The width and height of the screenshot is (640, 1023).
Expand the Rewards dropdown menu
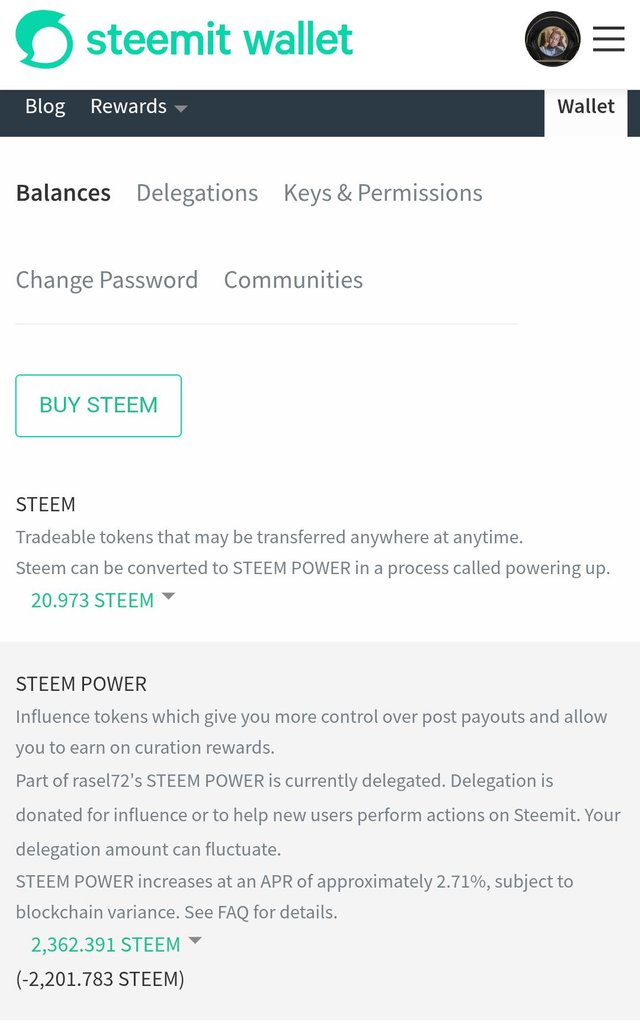point(138,106)
